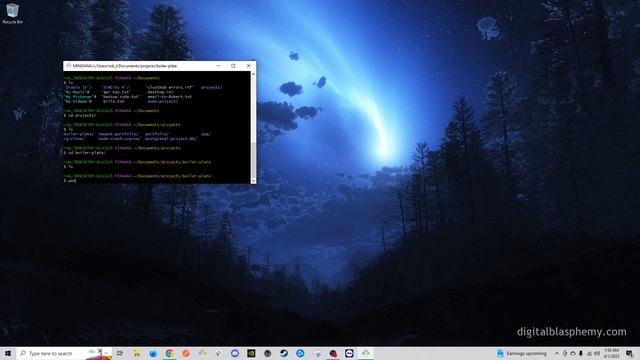Click the MINGW64 title bar path text
Viewport: 640px width, 360px height.
click(125, 66)
